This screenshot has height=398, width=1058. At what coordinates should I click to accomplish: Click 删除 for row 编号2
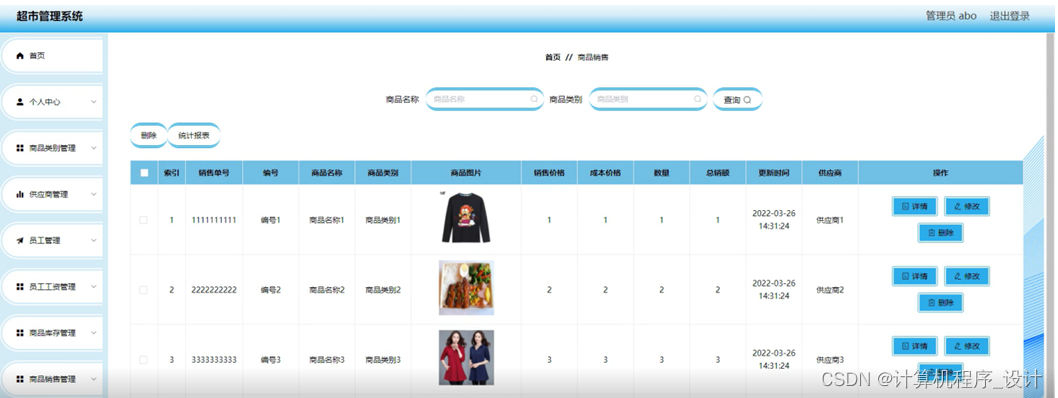[x=941, y=303]
